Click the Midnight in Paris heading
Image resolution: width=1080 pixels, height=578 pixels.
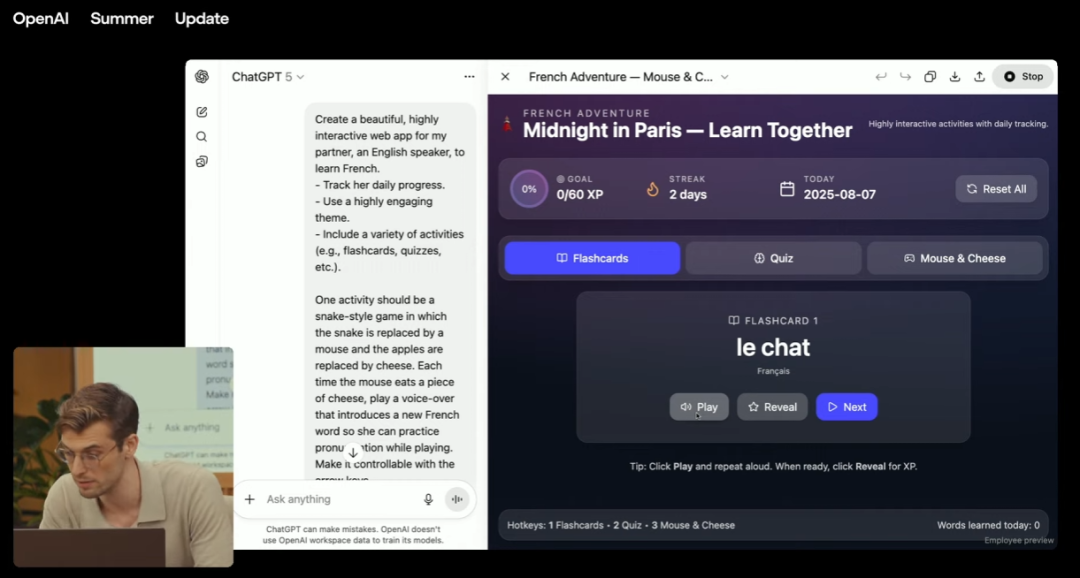(687, 130)
